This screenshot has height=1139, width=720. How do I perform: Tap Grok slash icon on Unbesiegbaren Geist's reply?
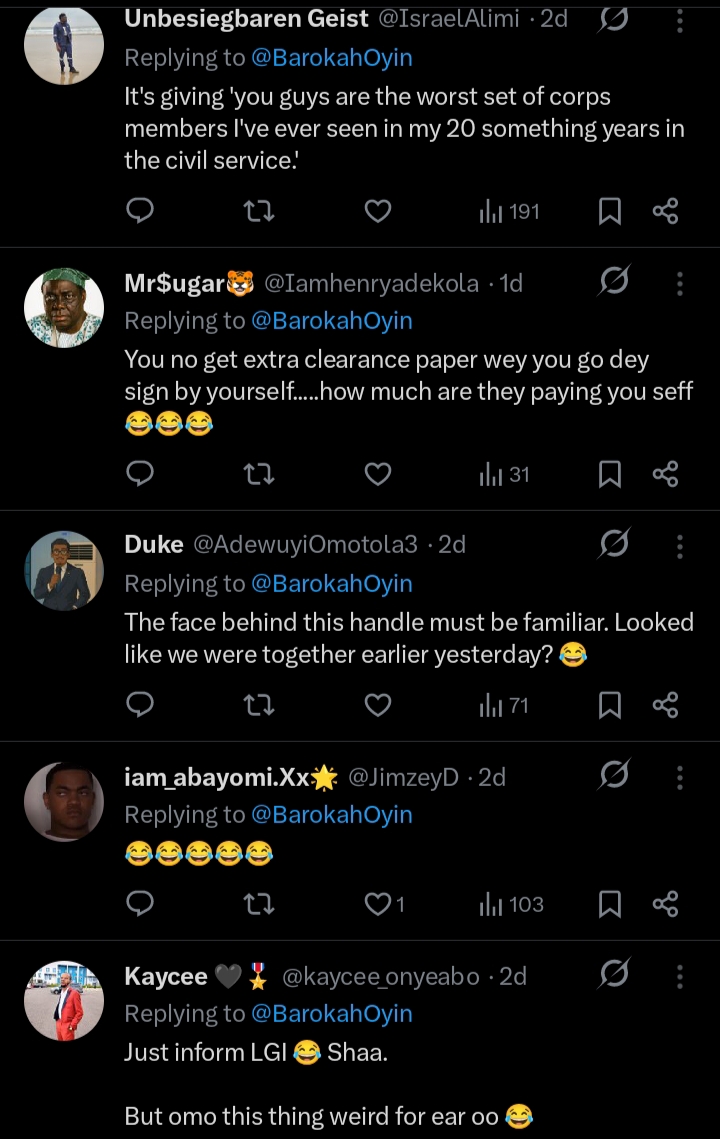(613, 20)
